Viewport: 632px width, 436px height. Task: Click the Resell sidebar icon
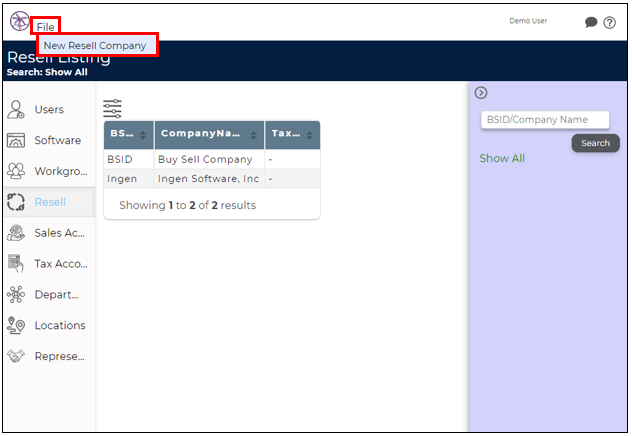tap(16, 202)
